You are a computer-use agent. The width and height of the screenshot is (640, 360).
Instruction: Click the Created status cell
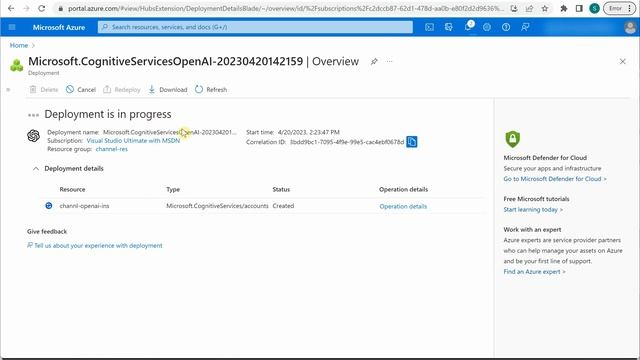tap(283, 206)
